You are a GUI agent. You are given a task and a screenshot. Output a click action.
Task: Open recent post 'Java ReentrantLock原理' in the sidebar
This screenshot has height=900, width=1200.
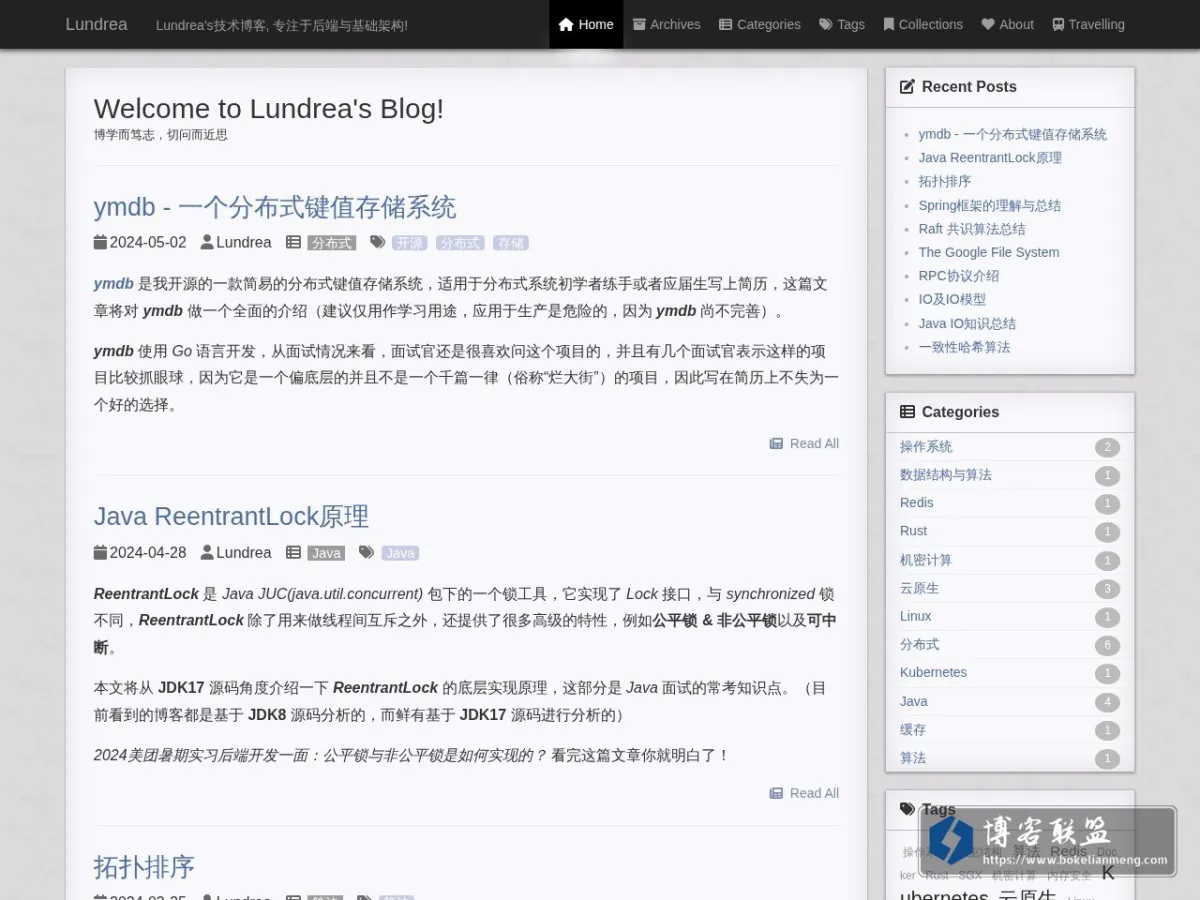pos(990,157)
